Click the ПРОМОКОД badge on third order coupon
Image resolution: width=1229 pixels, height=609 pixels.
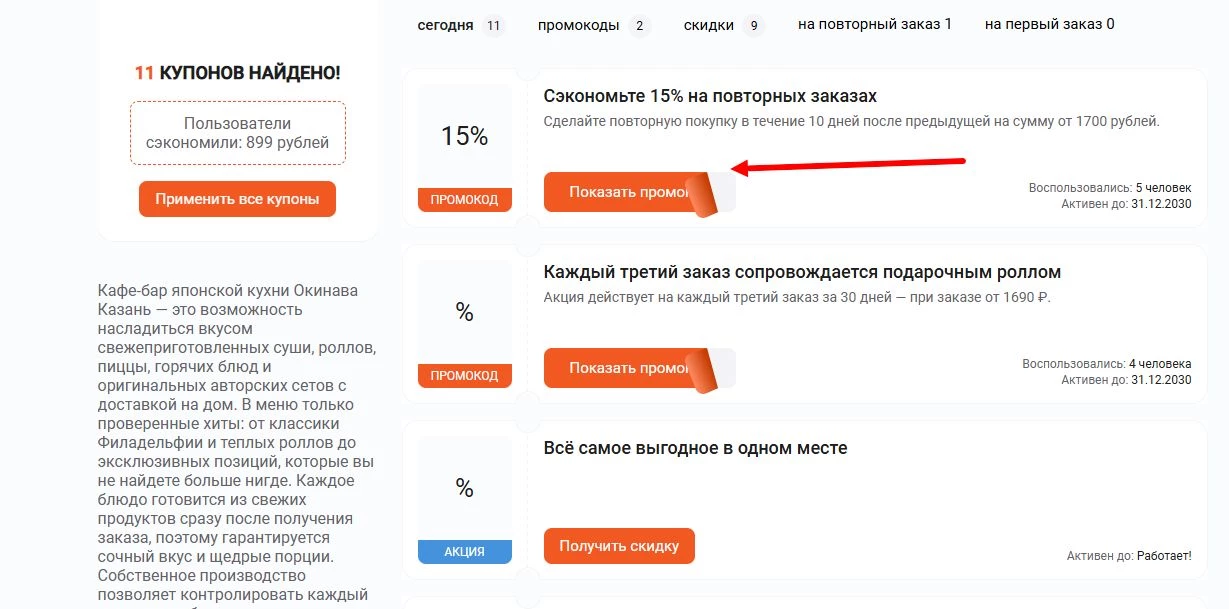463,375
